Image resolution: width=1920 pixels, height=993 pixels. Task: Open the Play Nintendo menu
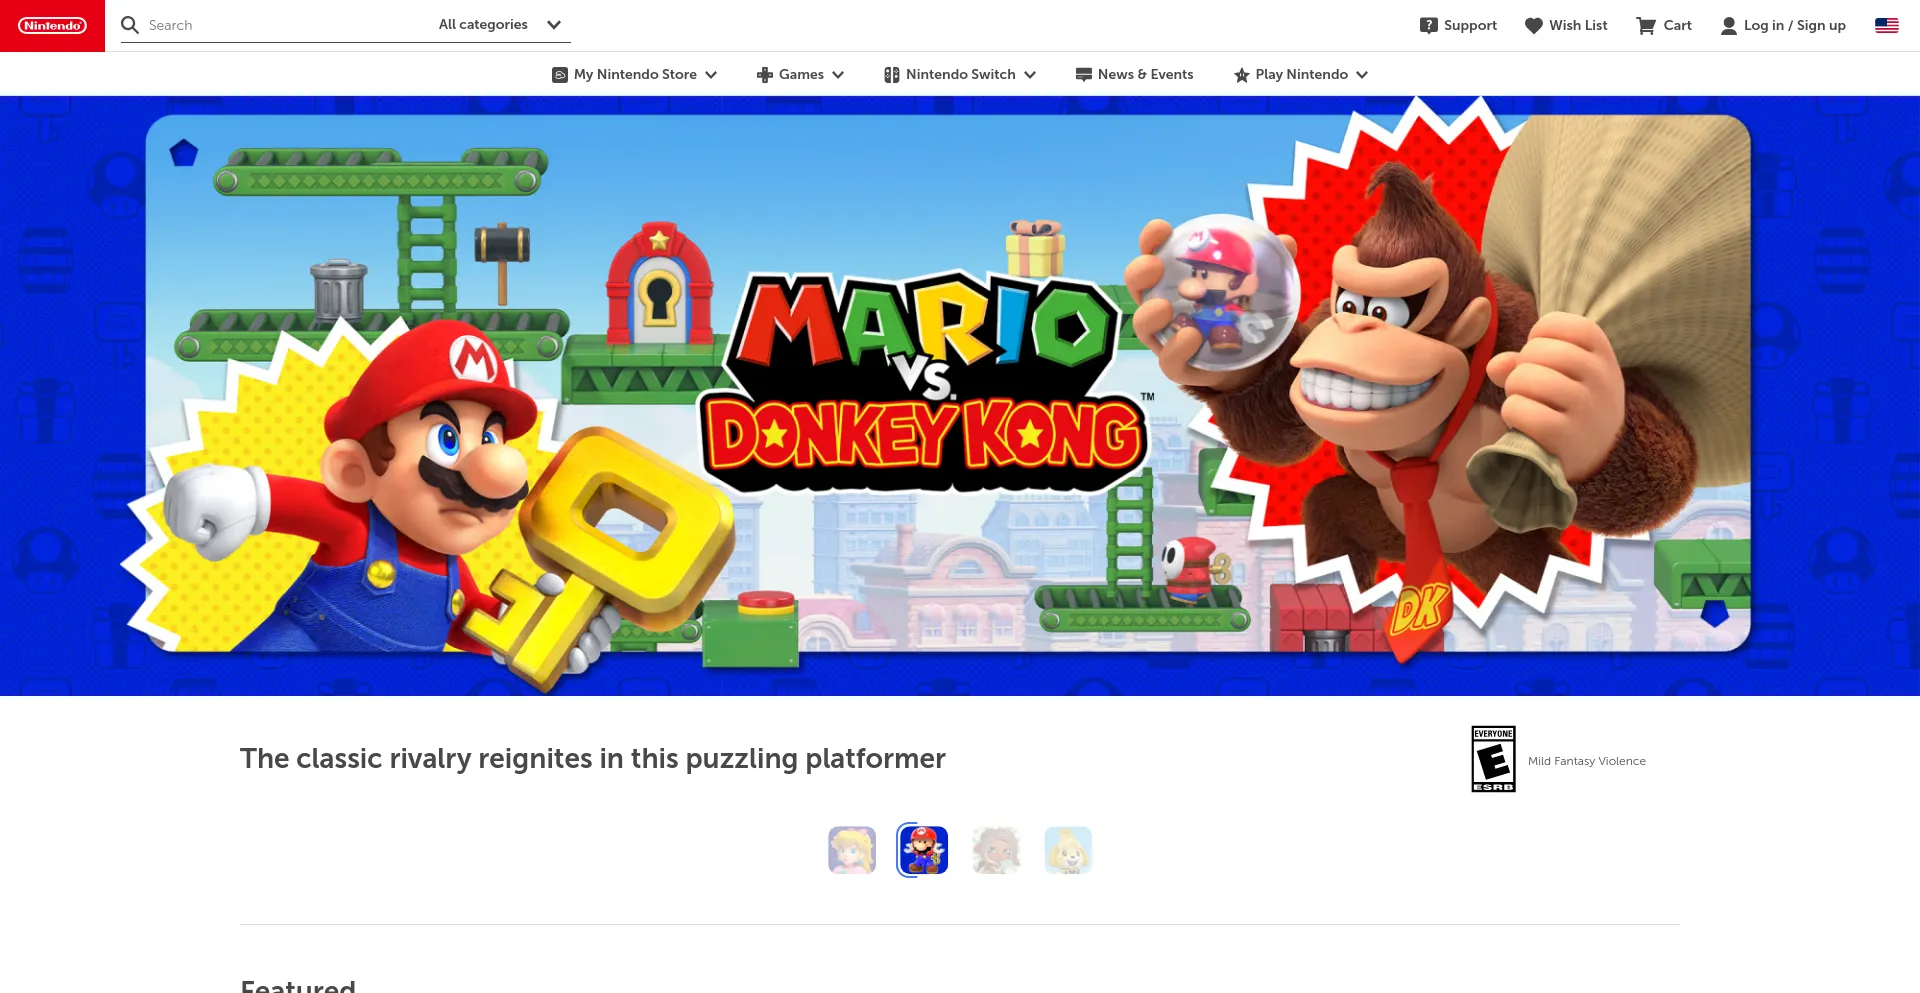click(x=1301, y=75)
